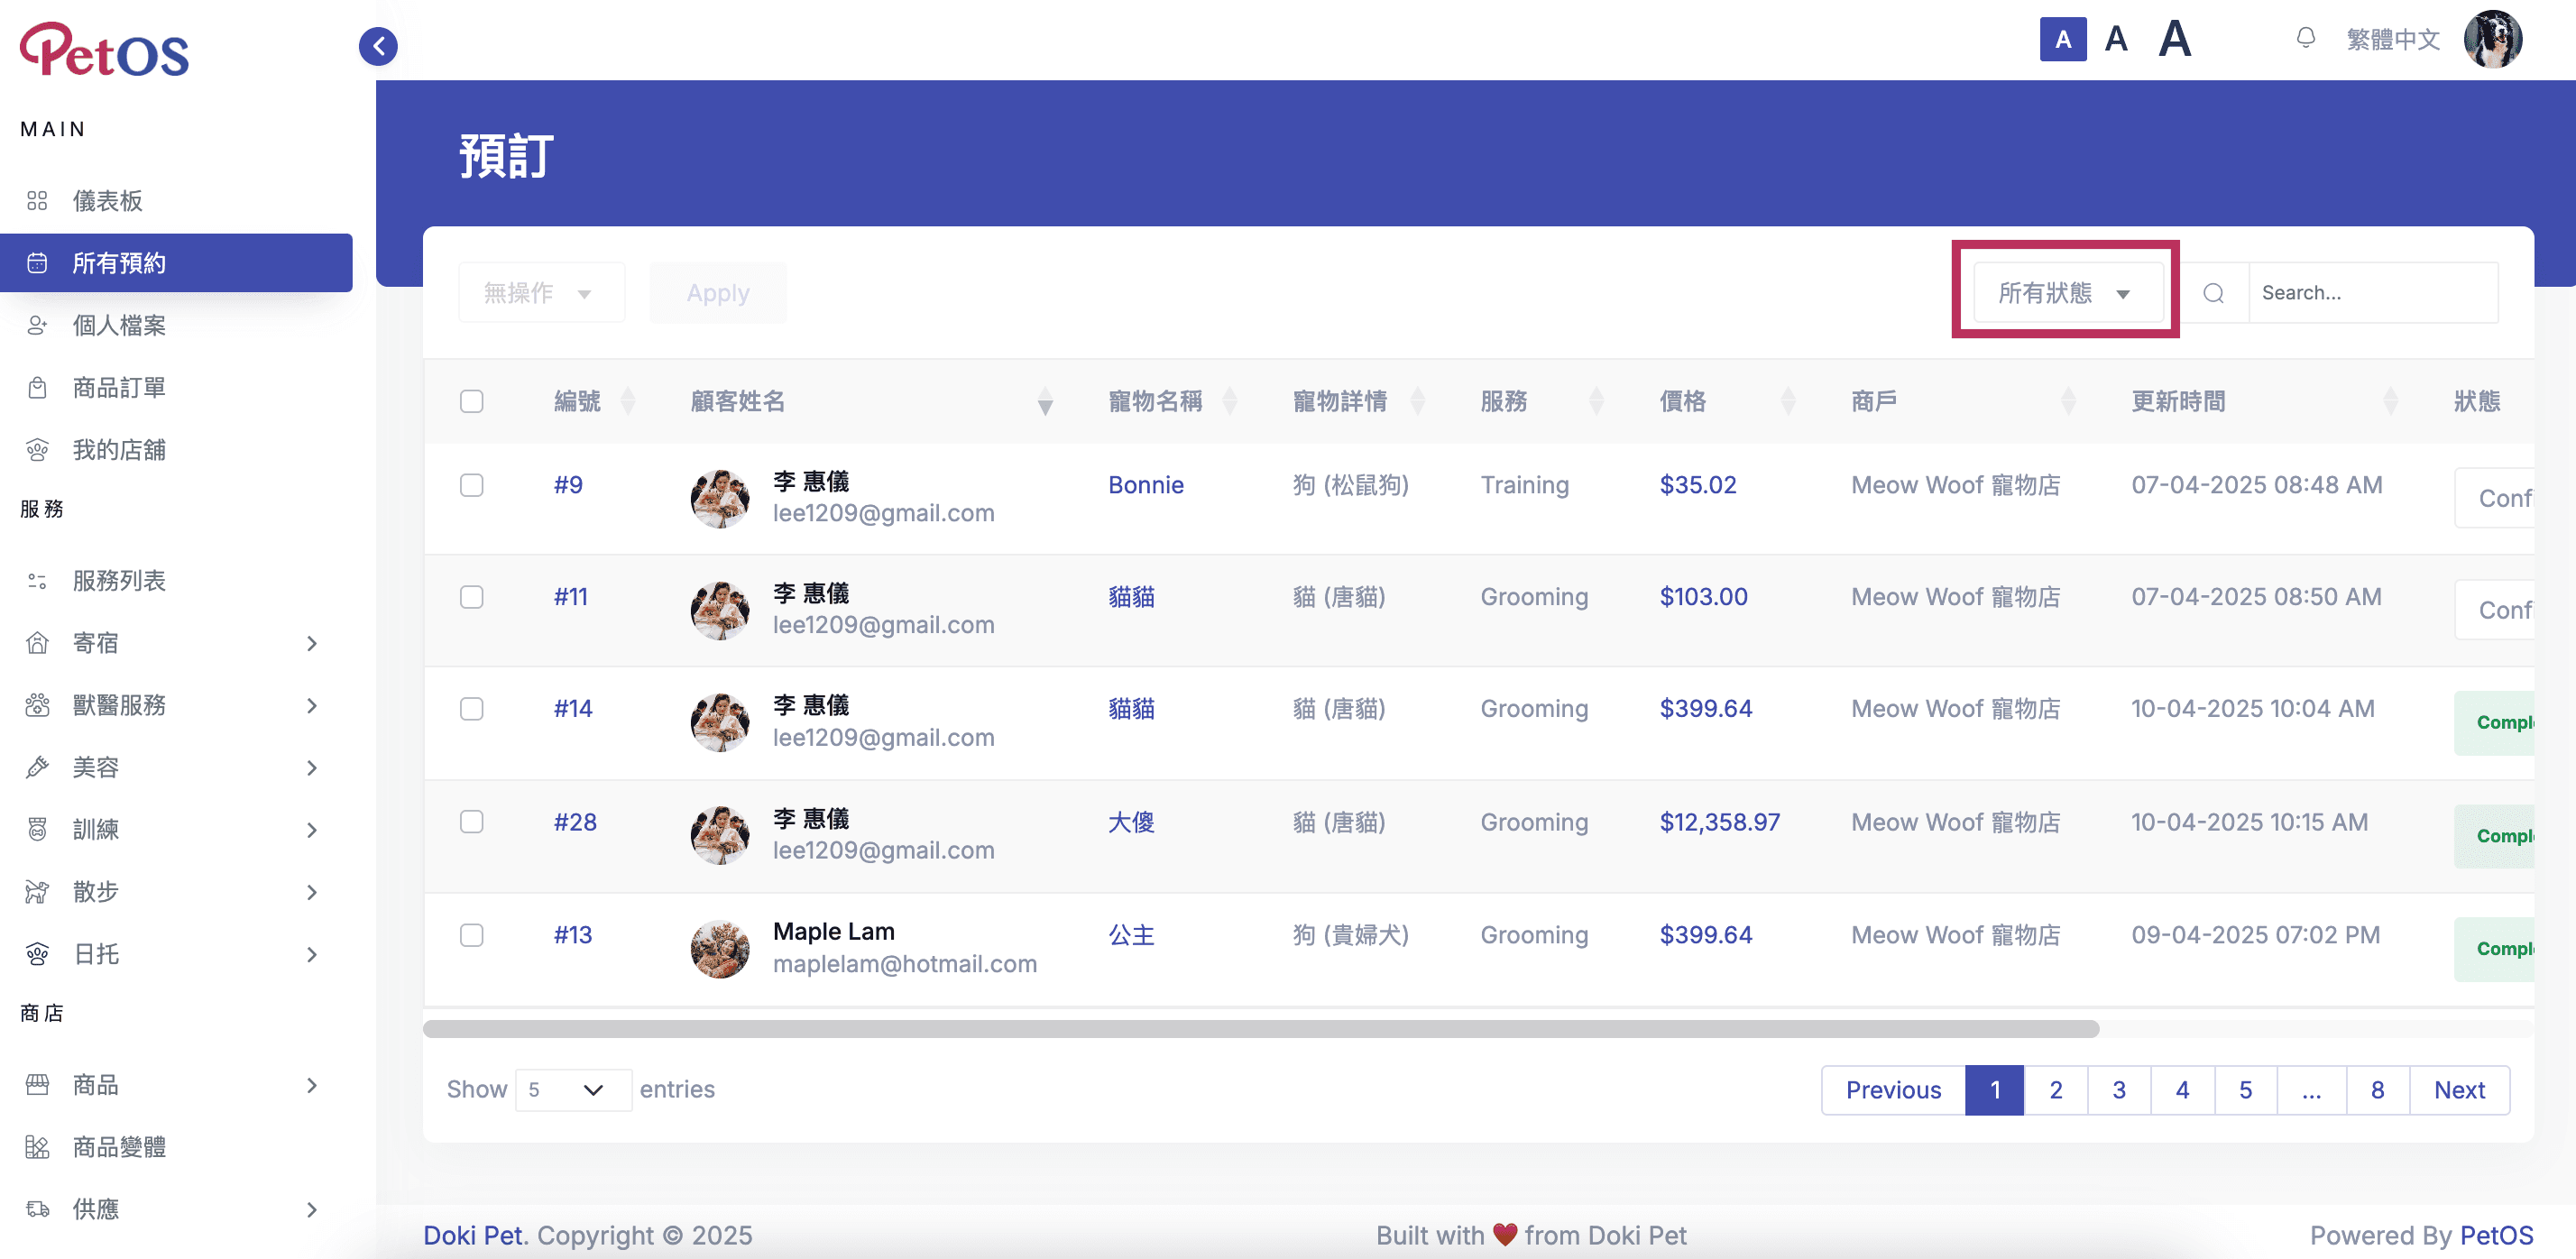The width and height of the screenshot is (2576, 1259).
Task: Expand the 寄宿 submenu chevron
Action: [x=312, y=643]
